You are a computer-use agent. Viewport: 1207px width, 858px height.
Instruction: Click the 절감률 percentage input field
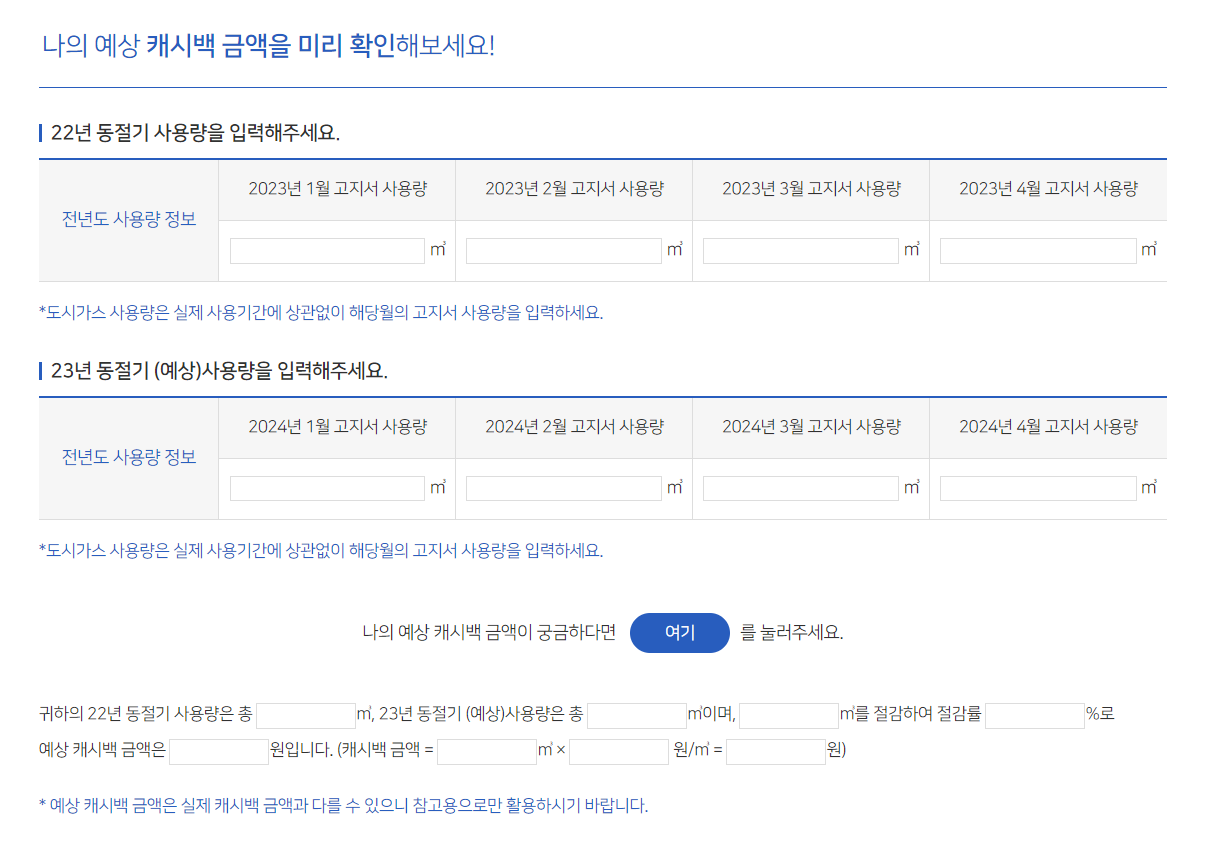click(x=1035, y=716)
